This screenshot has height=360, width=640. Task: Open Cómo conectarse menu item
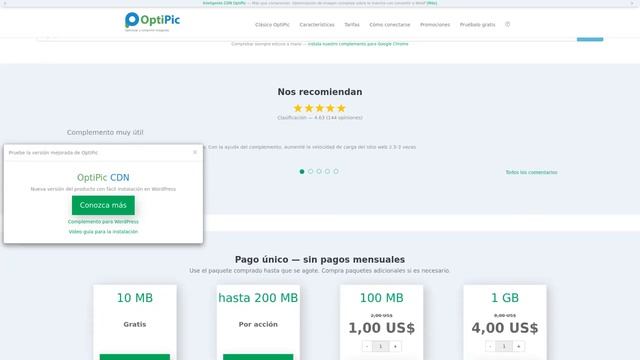tap(389, 25)
